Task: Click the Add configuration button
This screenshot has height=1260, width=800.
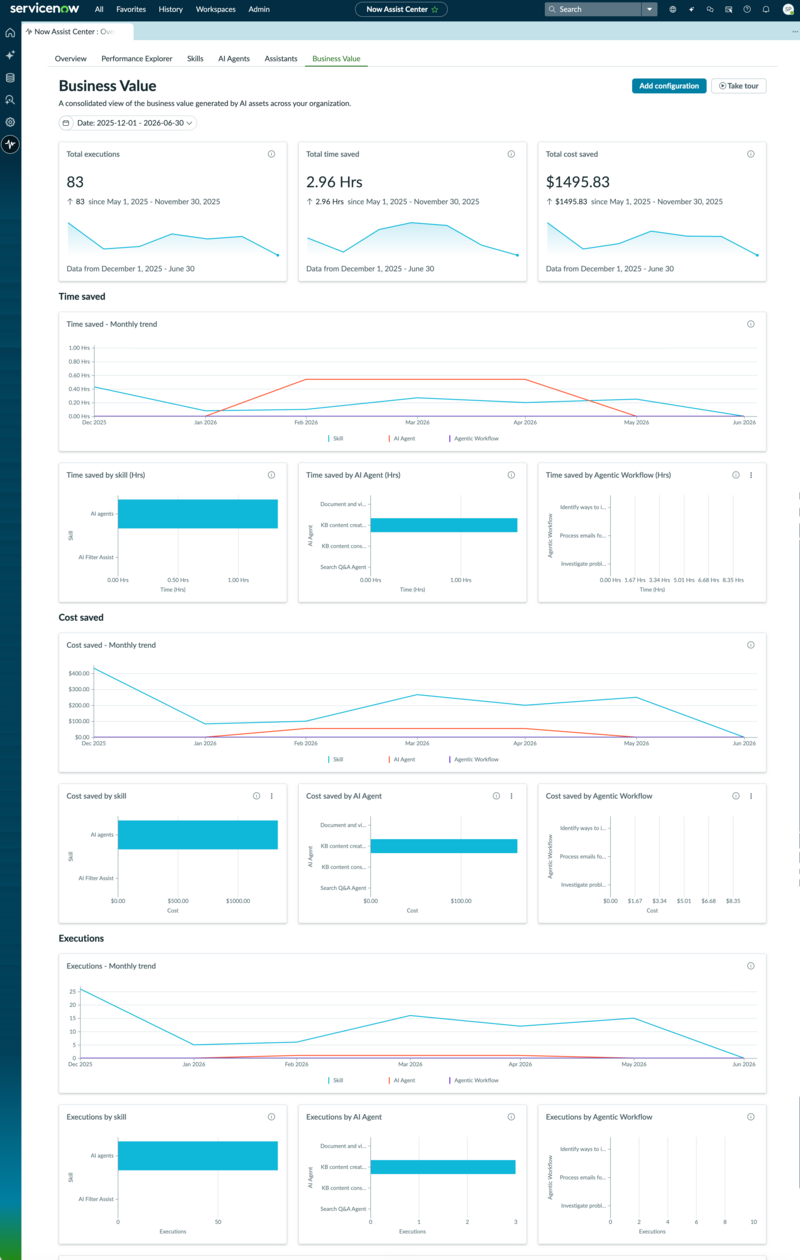Action: coord(669,86)
